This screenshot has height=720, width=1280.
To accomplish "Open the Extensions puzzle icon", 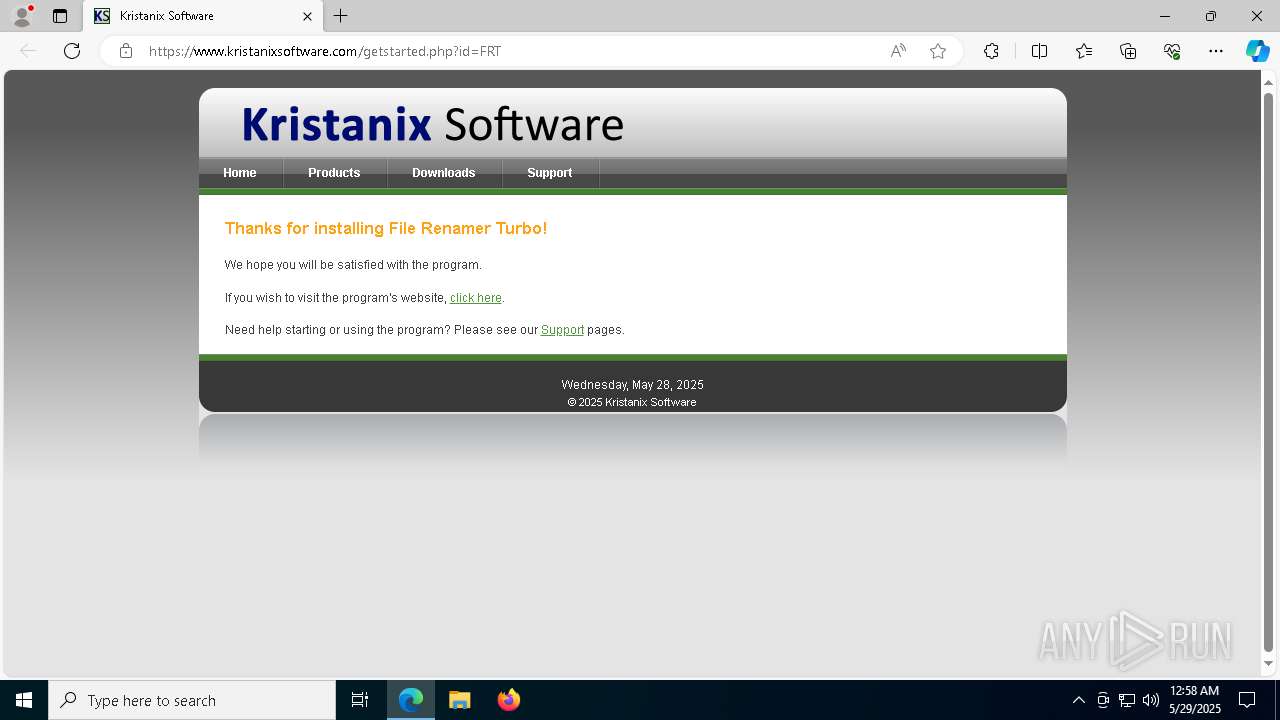I will 991,51.
